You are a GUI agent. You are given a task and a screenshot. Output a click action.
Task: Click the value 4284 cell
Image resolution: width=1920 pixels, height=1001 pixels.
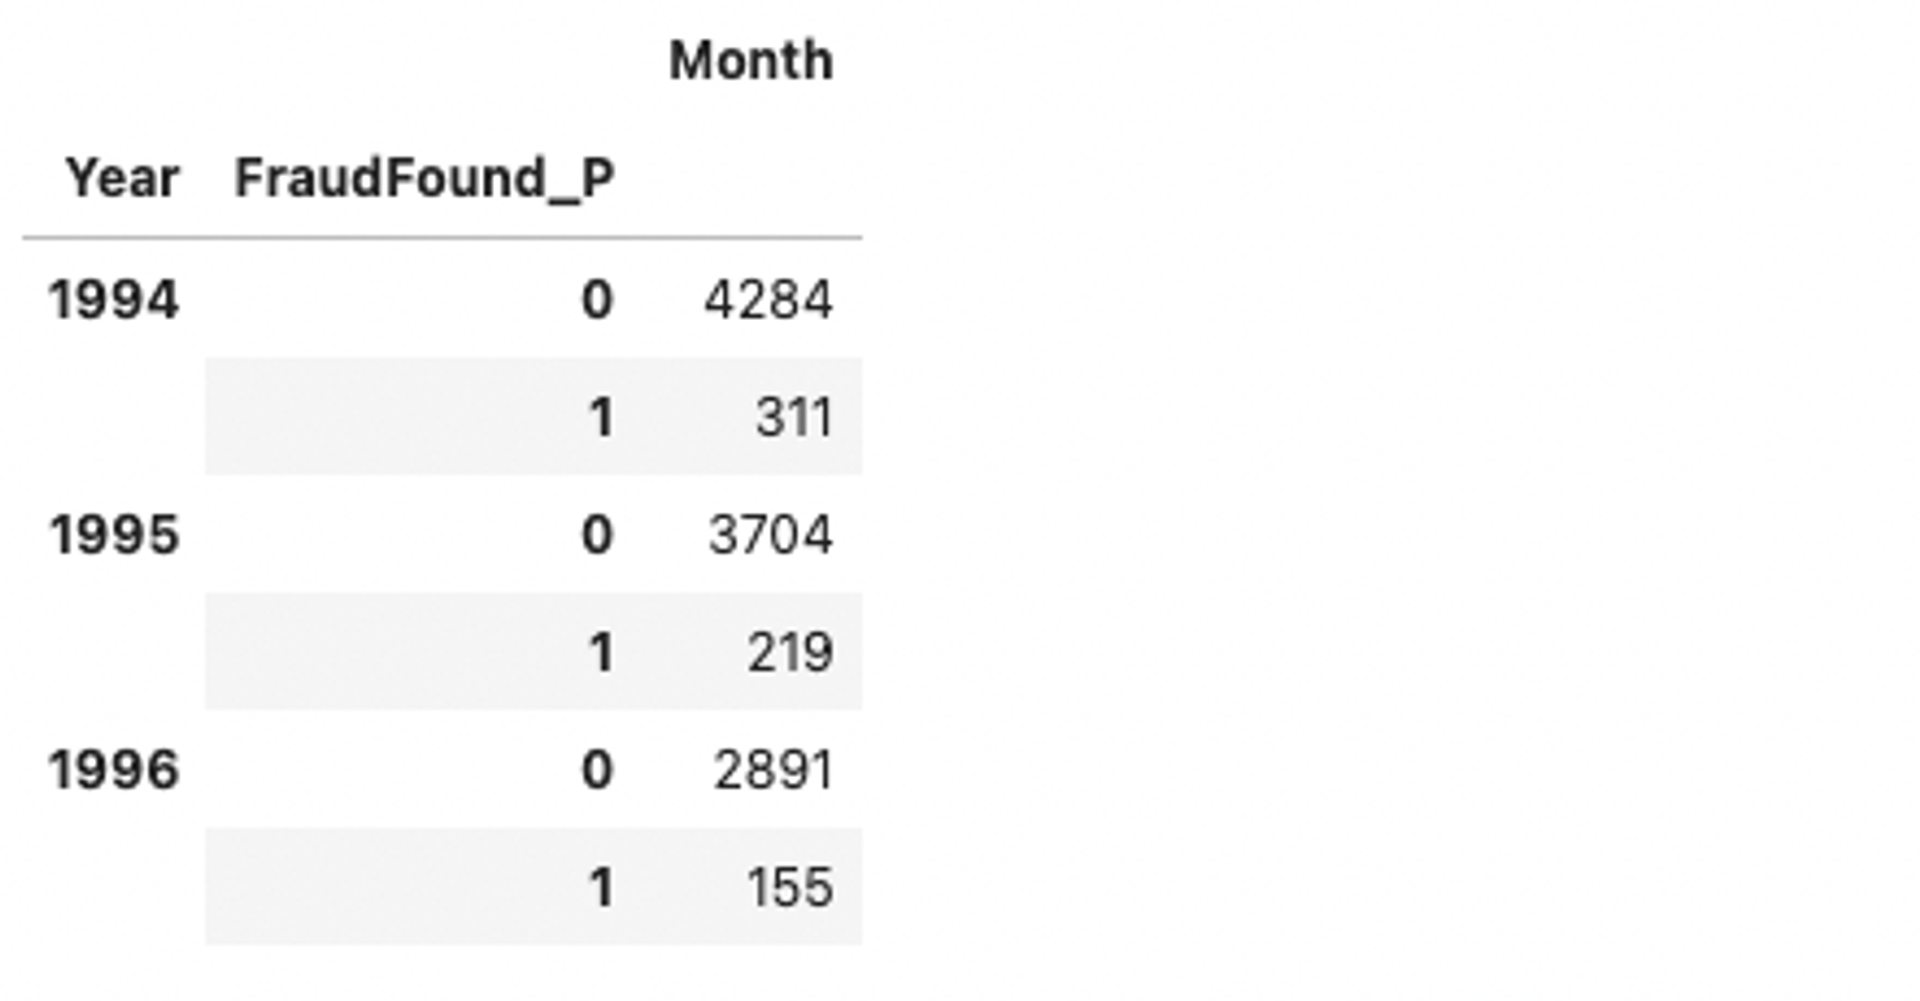(768, 300)
